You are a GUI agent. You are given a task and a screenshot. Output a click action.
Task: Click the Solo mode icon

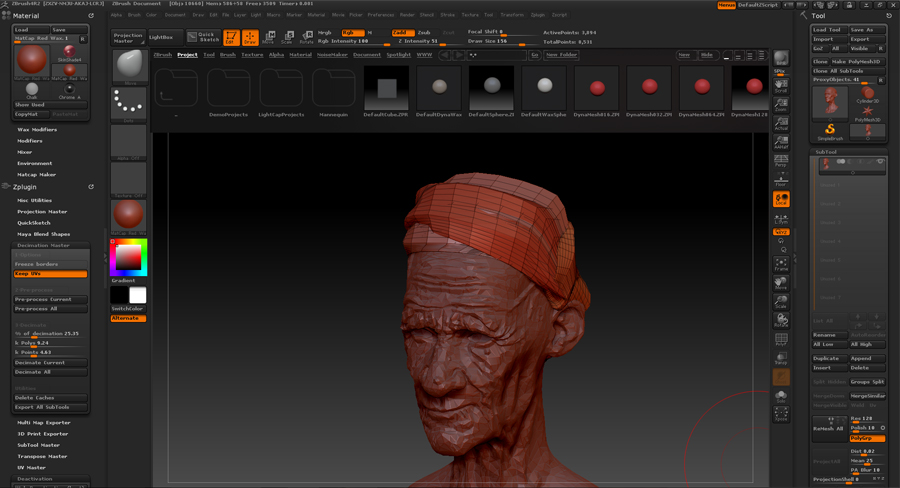781,396
